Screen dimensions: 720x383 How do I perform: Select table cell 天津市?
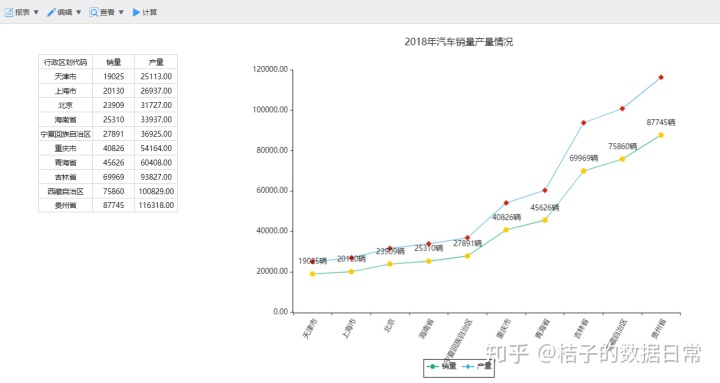tap(65, 76)
